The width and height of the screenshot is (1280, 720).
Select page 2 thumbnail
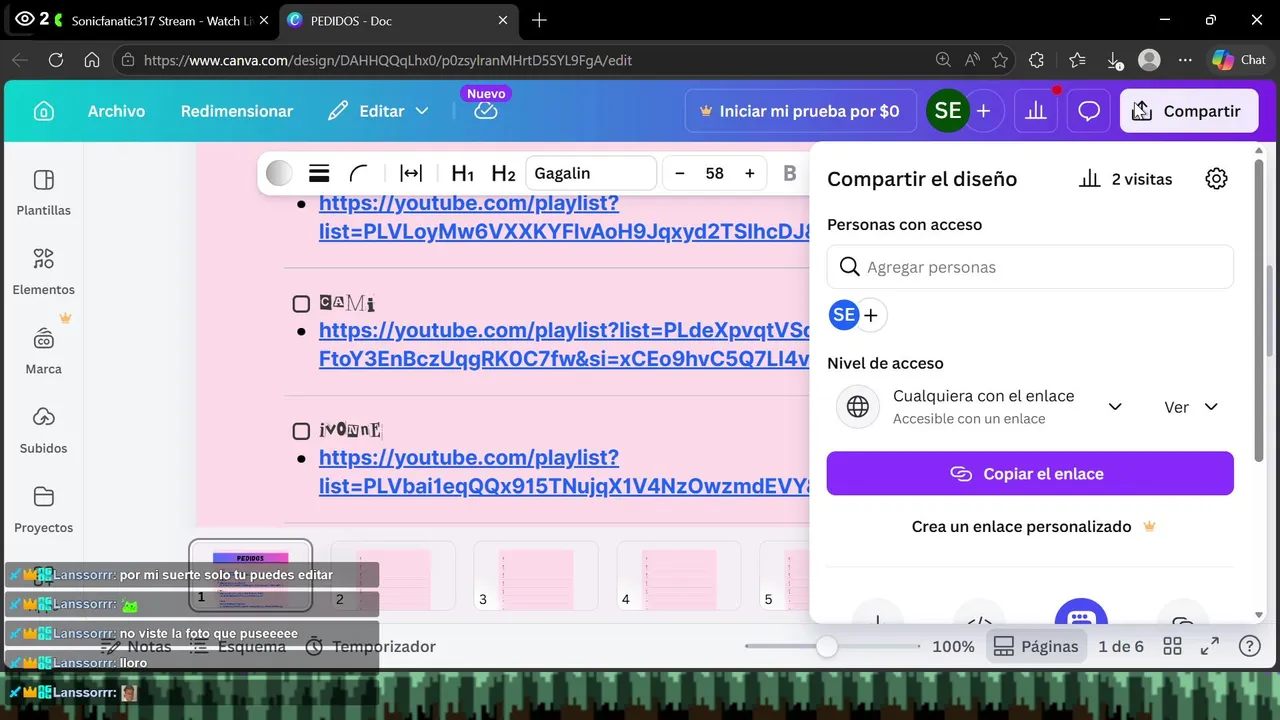pyautogui.click(x=393, y=575)
